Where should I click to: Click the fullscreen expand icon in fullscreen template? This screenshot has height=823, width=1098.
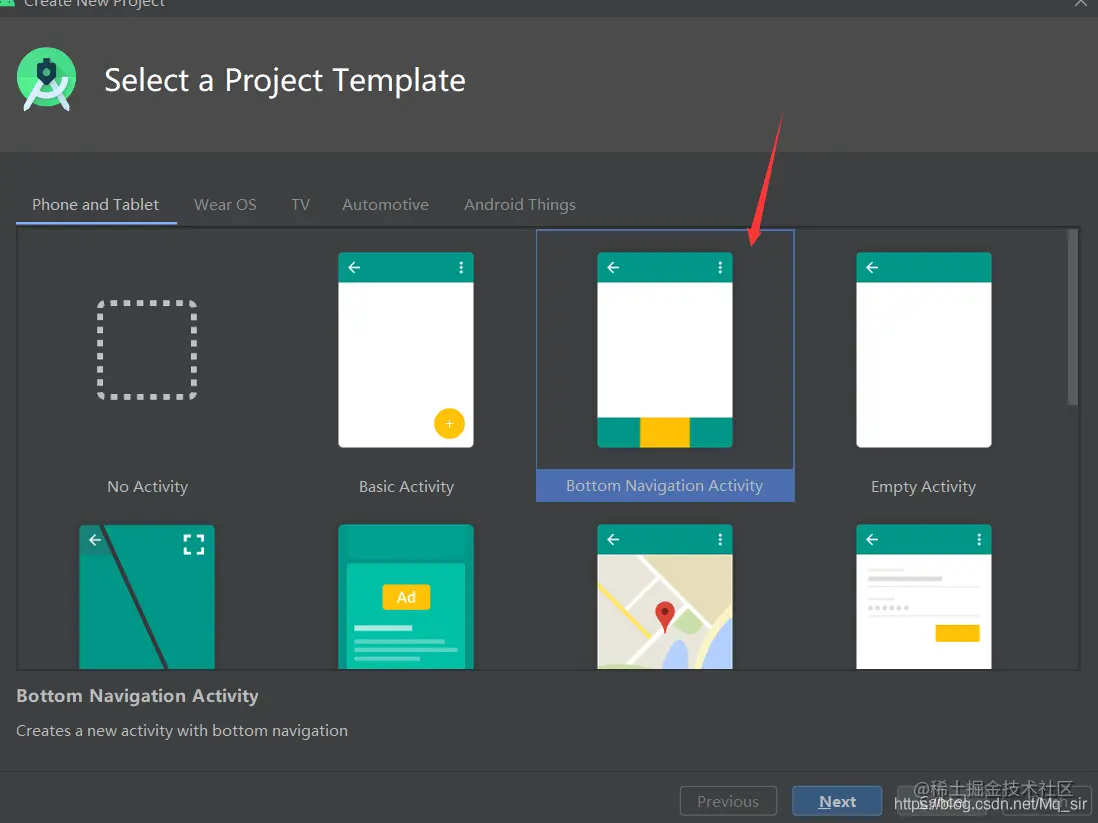pyautogui.click(x=194, y=544)
